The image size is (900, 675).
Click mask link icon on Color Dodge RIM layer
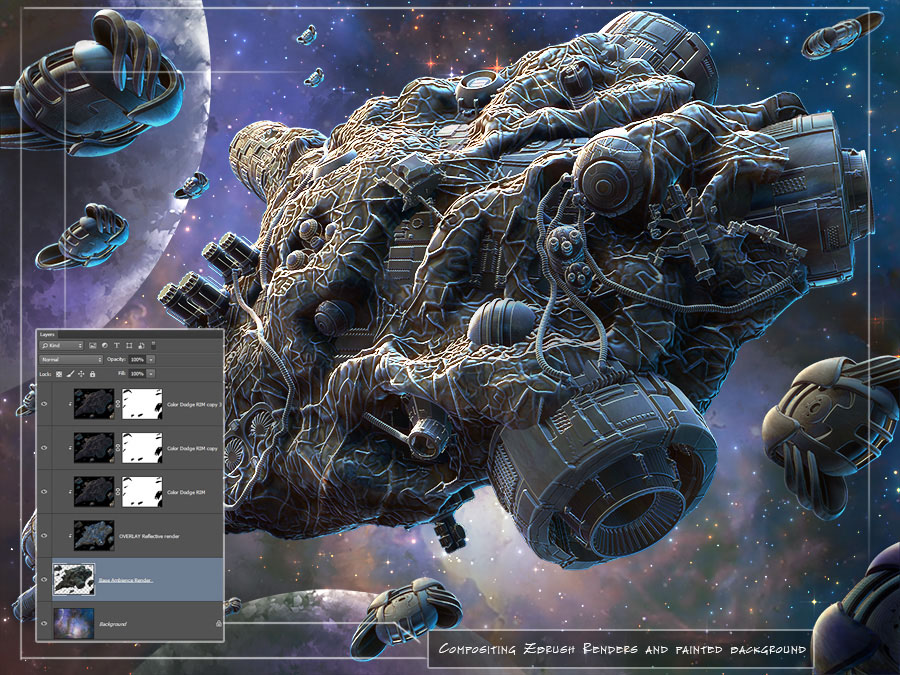pos(118,492)
